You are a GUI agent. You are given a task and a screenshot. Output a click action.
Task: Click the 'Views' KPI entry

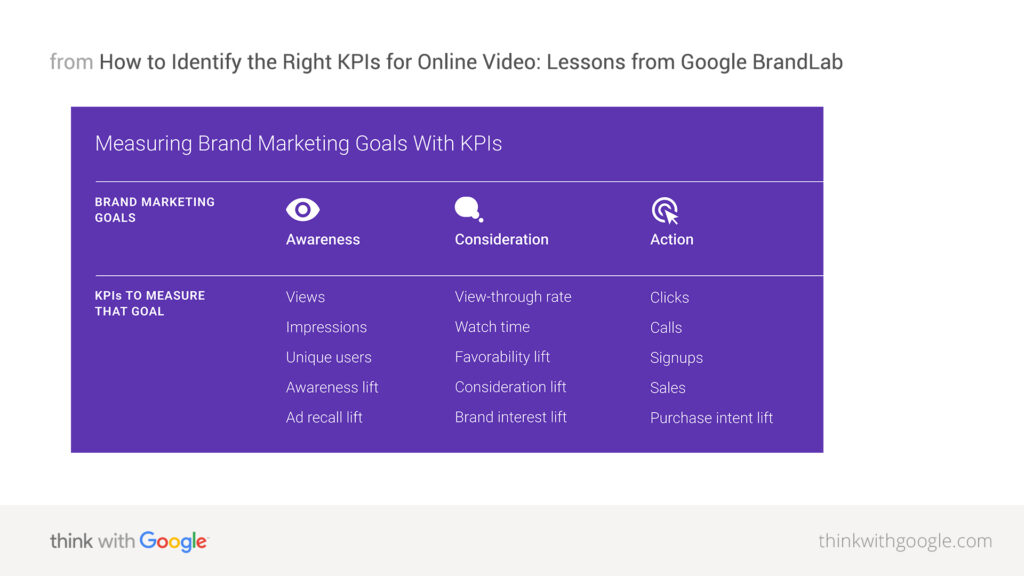click(305, 297)
